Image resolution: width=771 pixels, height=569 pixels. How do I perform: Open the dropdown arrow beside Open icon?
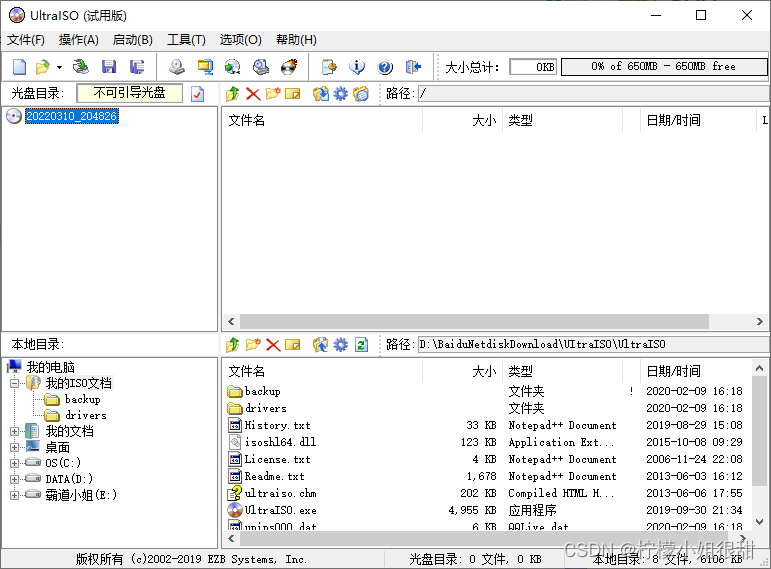pos(59,67)
